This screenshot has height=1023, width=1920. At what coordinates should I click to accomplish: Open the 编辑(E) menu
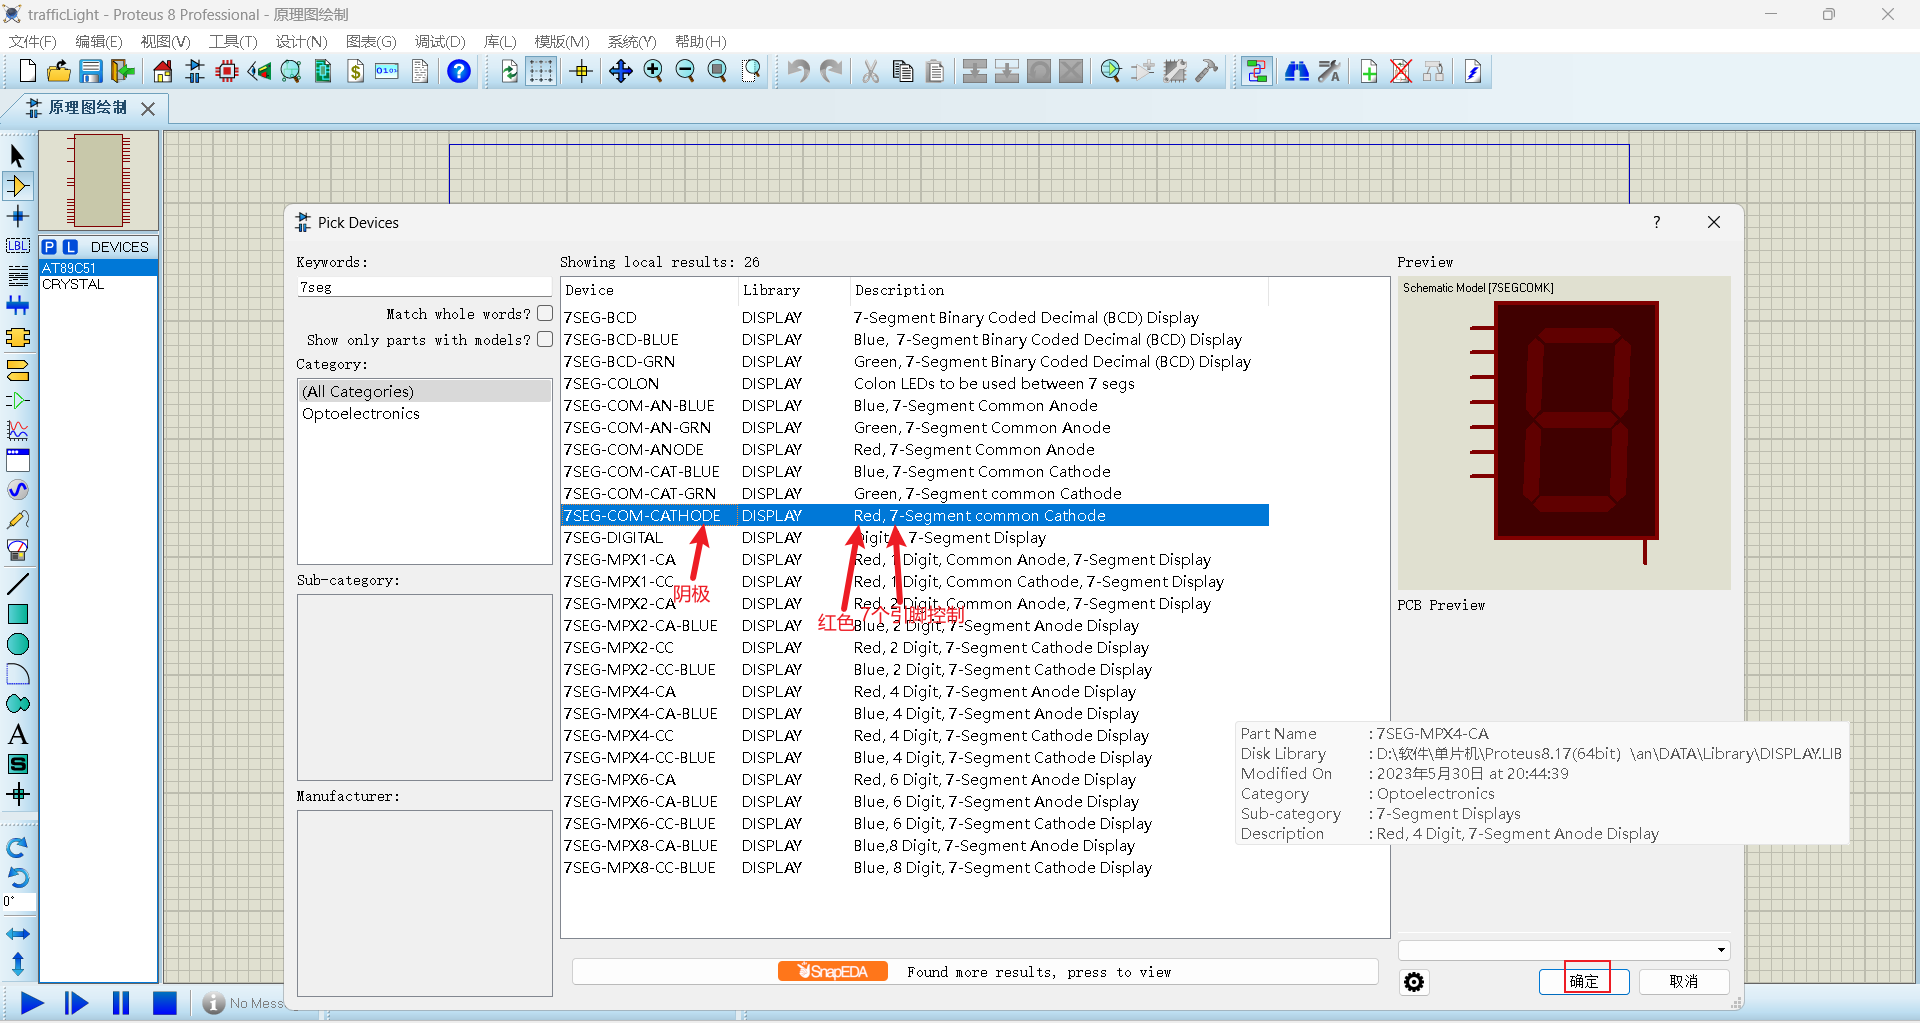tap(99, 41)
